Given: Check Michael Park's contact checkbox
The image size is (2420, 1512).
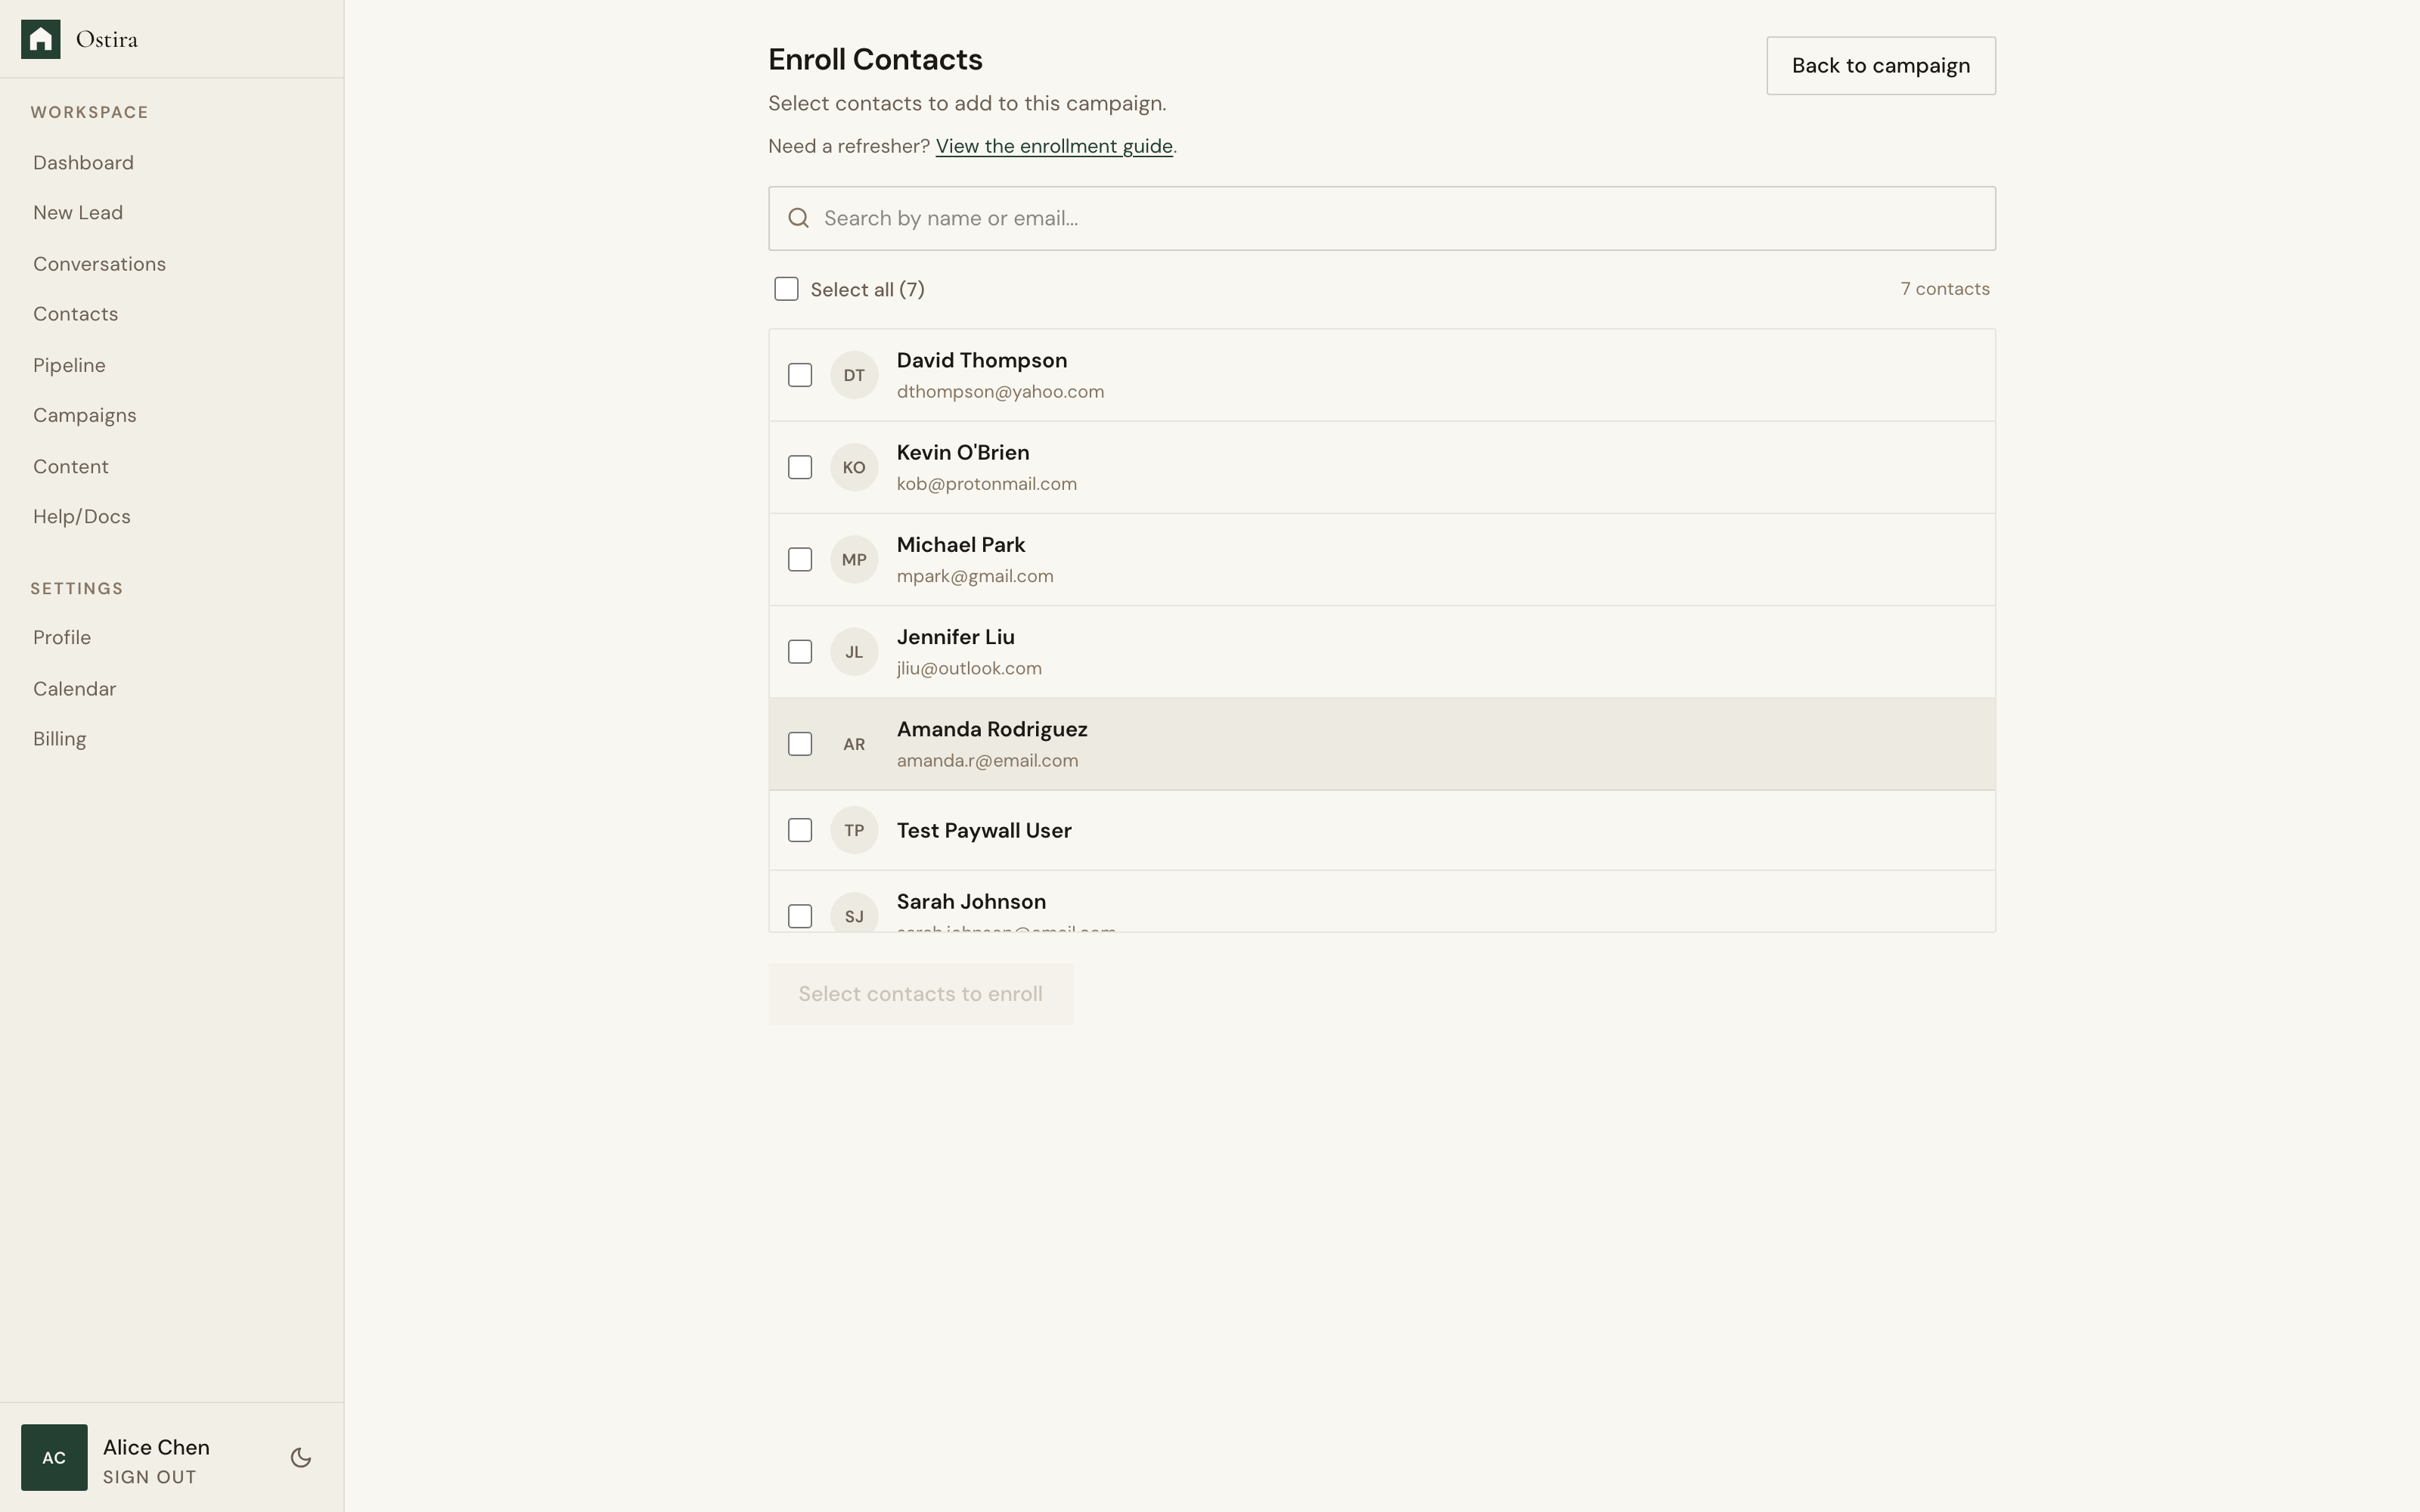Looking at the screenshot, I should coord(800,559).
